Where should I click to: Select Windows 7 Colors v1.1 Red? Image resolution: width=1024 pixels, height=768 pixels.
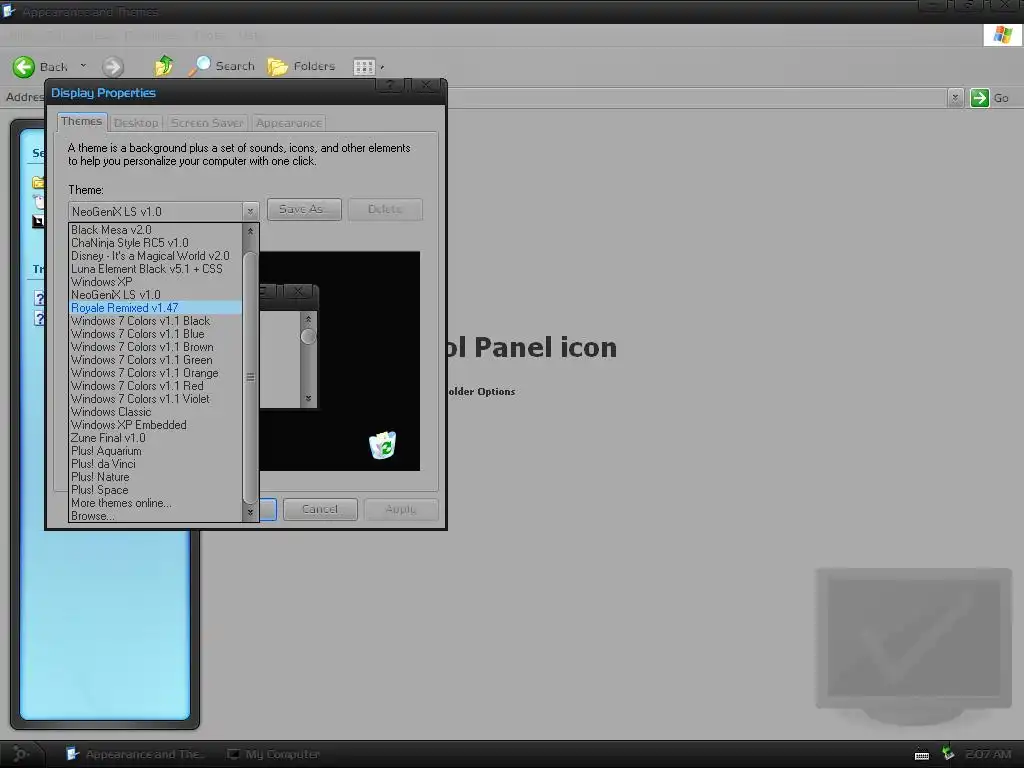(155, 386)
